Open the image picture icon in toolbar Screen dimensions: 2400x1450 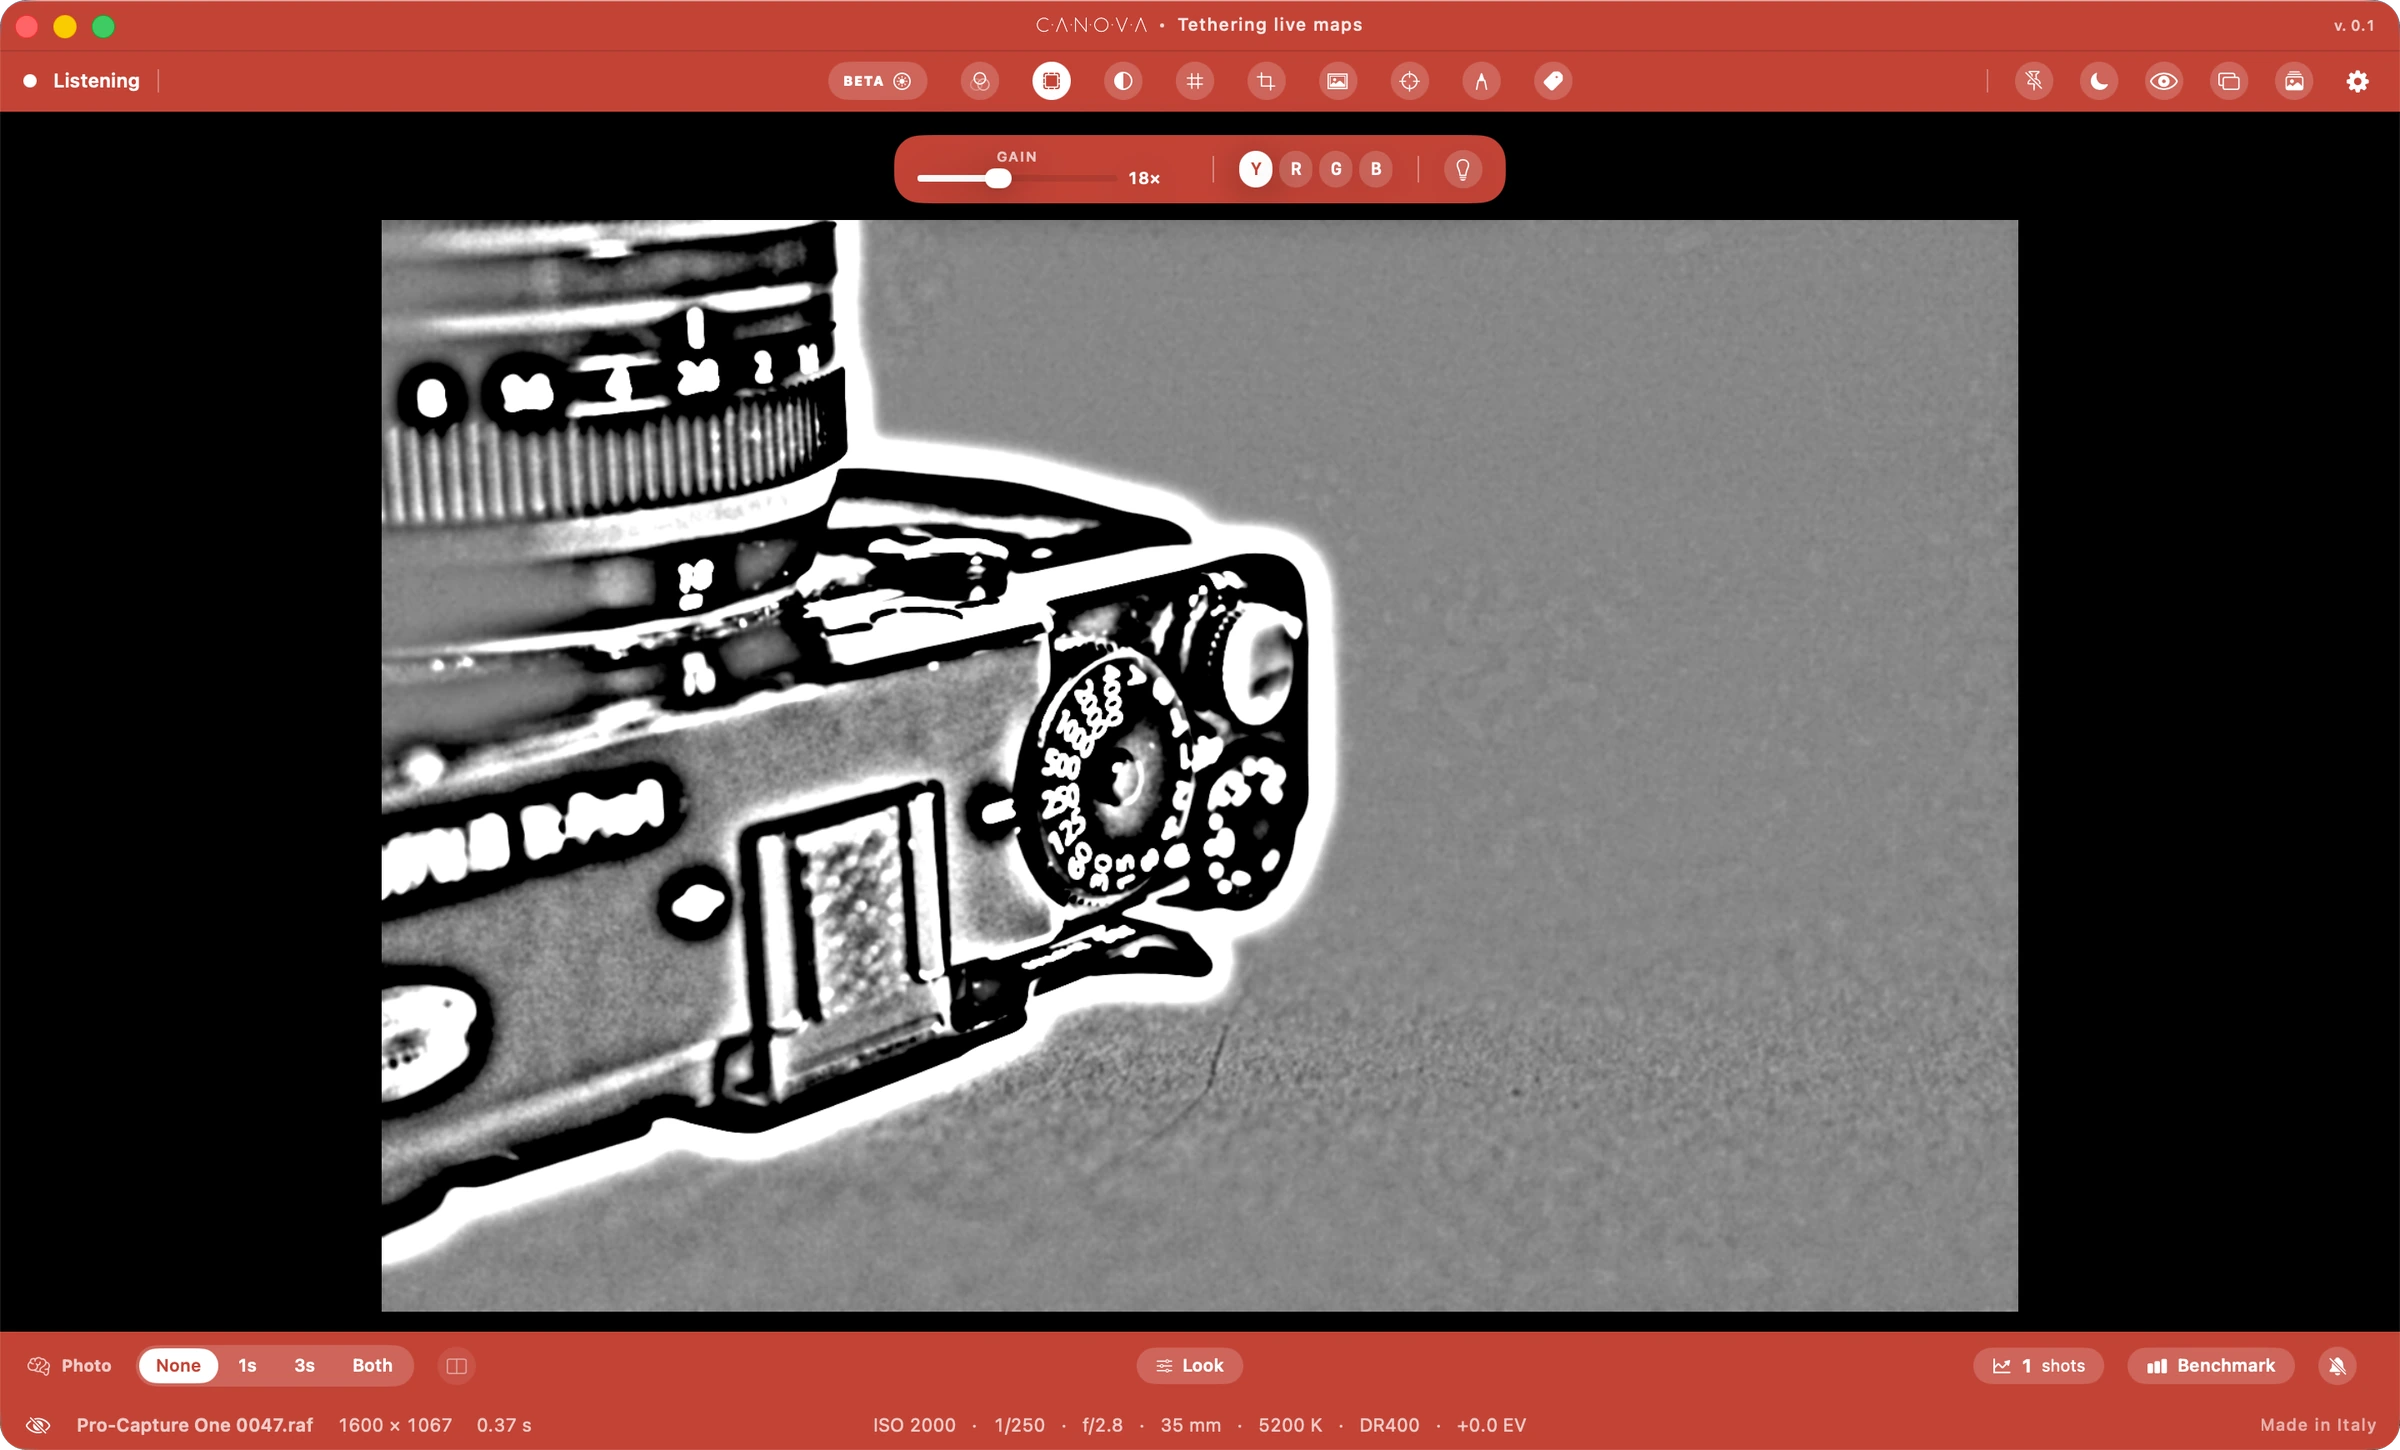pyautogui.click(x=1337, y=81)
